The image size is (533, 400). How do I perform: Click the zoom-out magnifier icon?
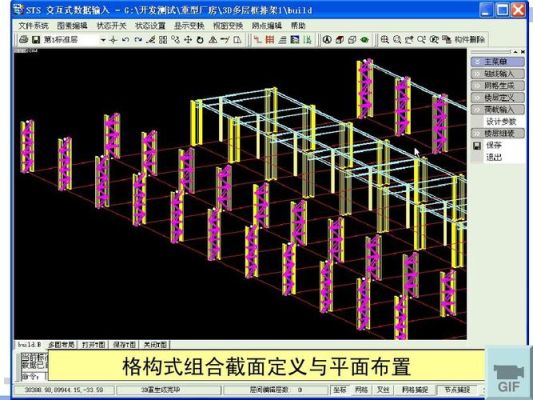pyautogui.click(x=397, y=40)
